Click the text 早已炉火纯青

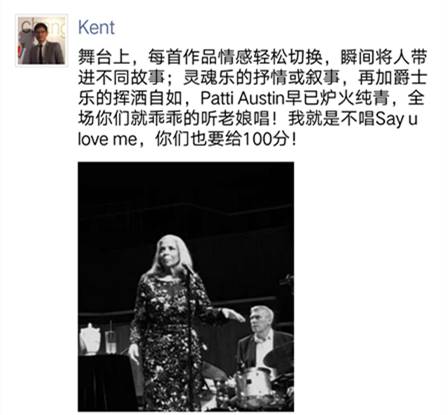pos(337,98)
